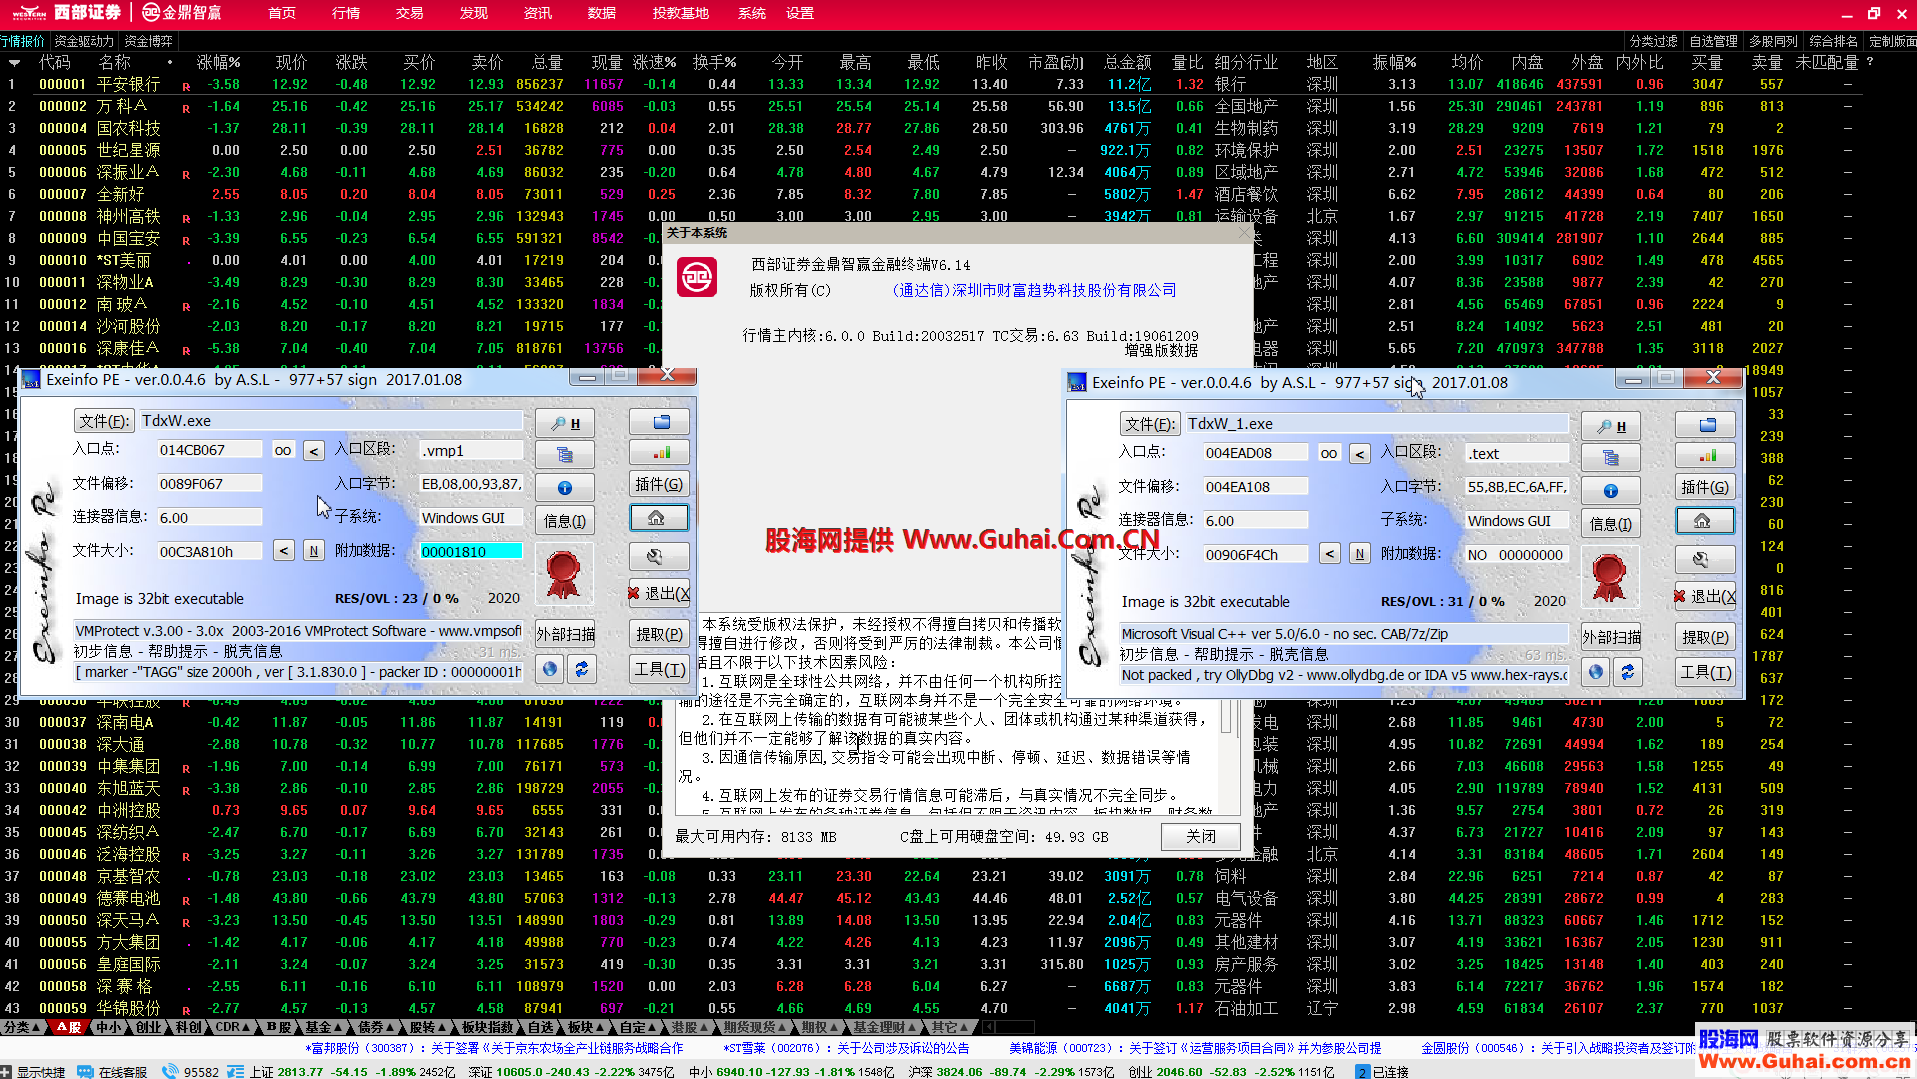Expand 板块 tab dropdown at bottom

pos(586,1027)
